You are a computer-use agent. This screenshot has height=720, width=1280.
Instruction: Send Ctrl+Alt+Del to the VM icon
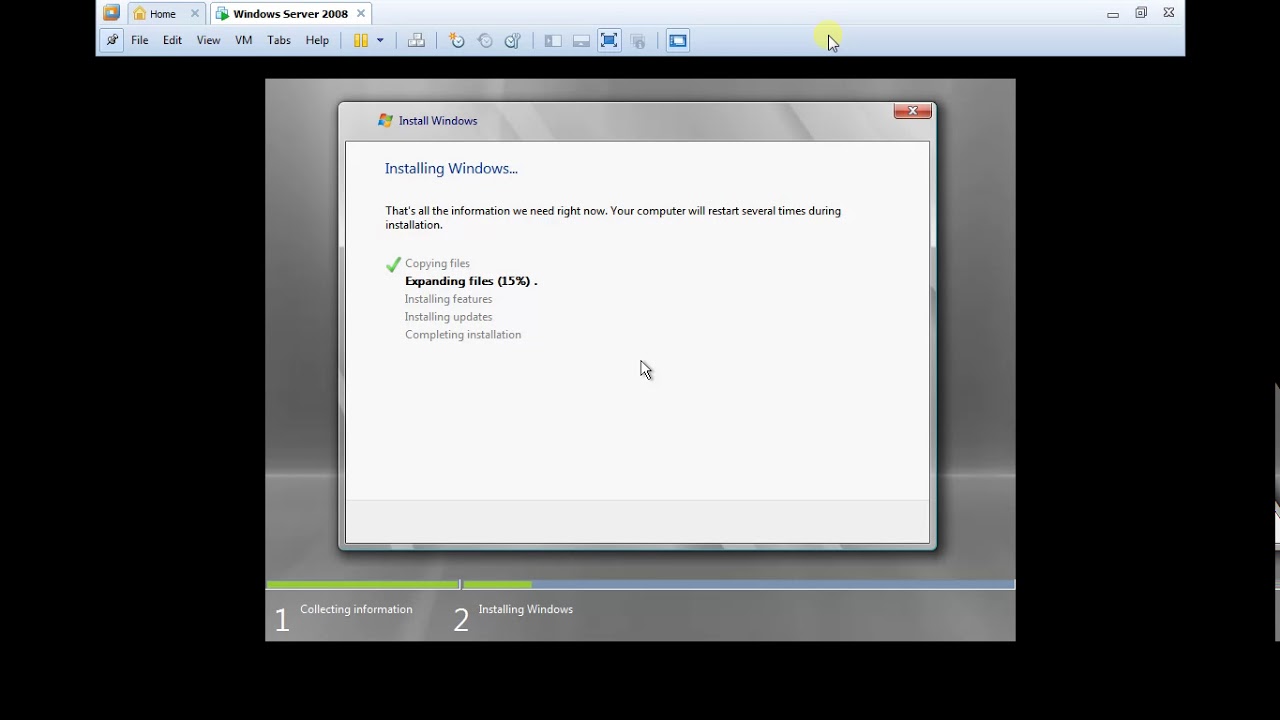tap(417, 41)
